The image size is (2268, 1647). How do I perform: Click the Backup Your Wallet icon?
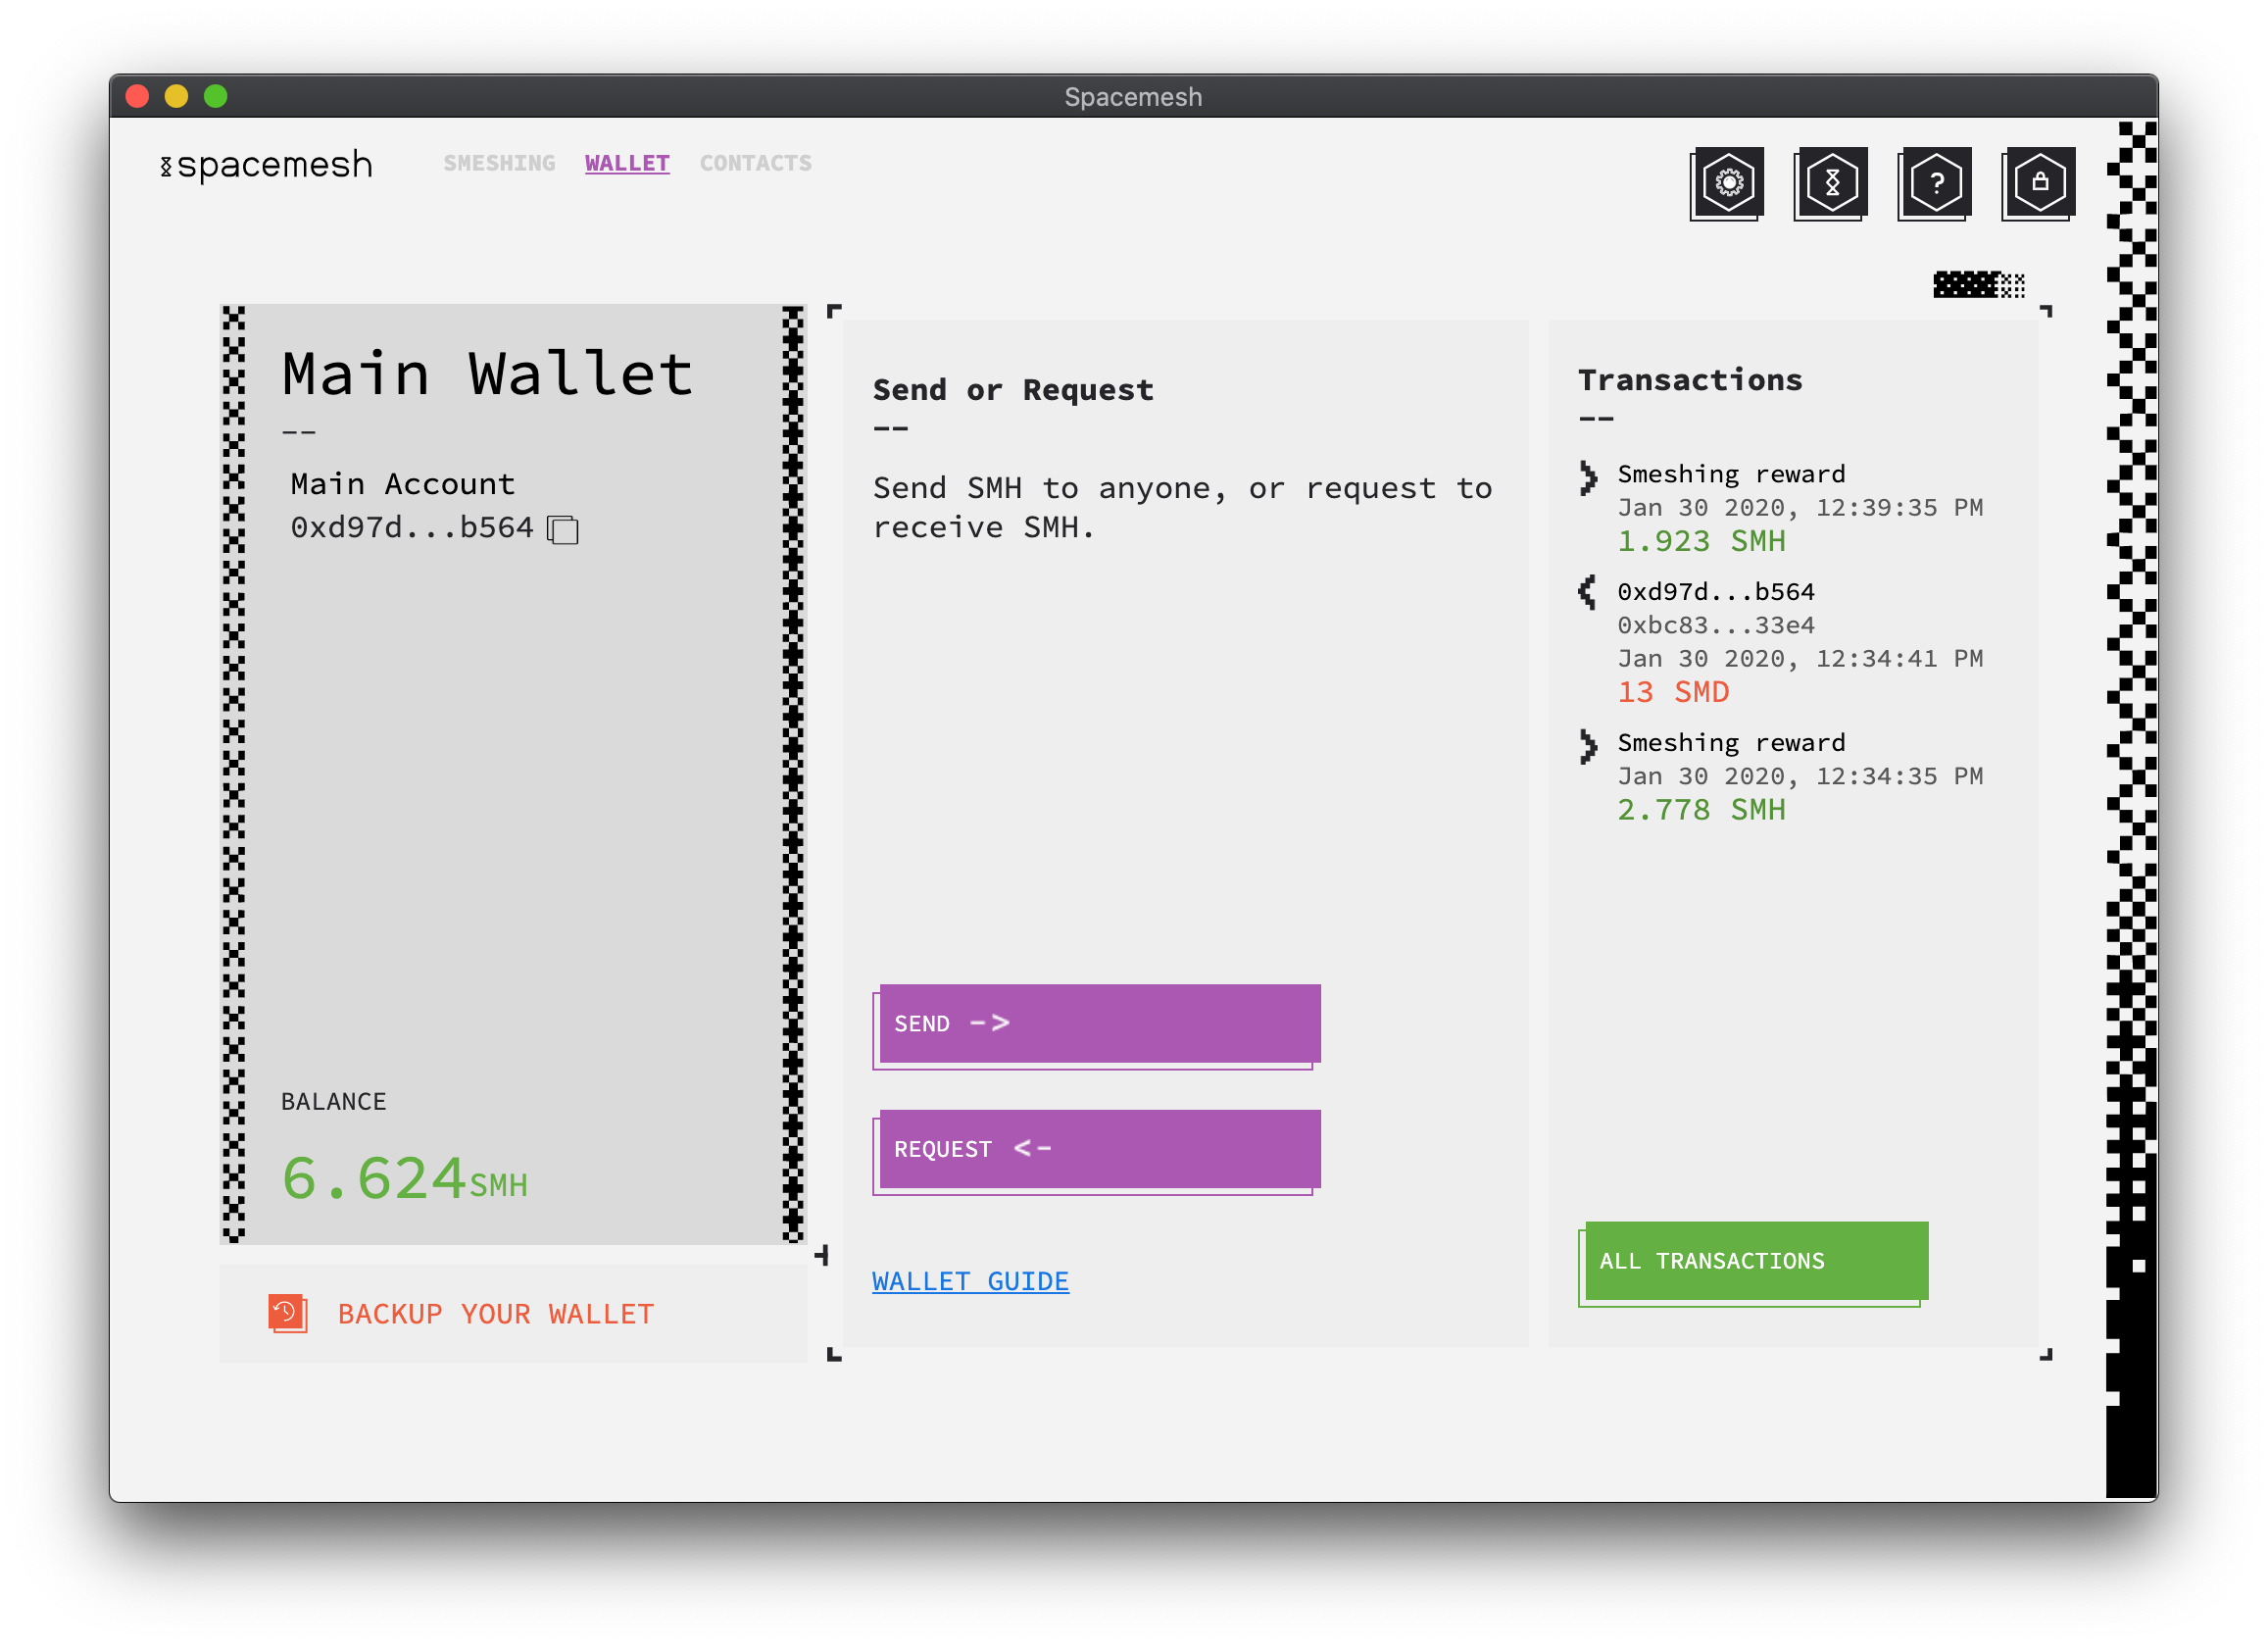point(285,1313)
